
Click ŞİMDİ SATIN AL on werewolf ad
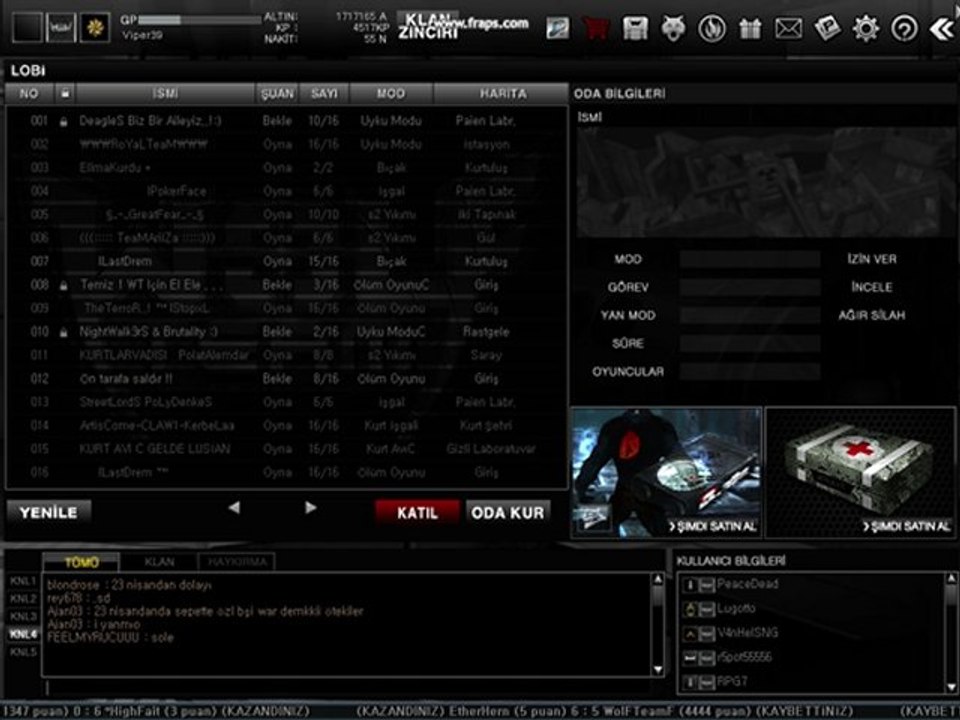pos(713,527)
